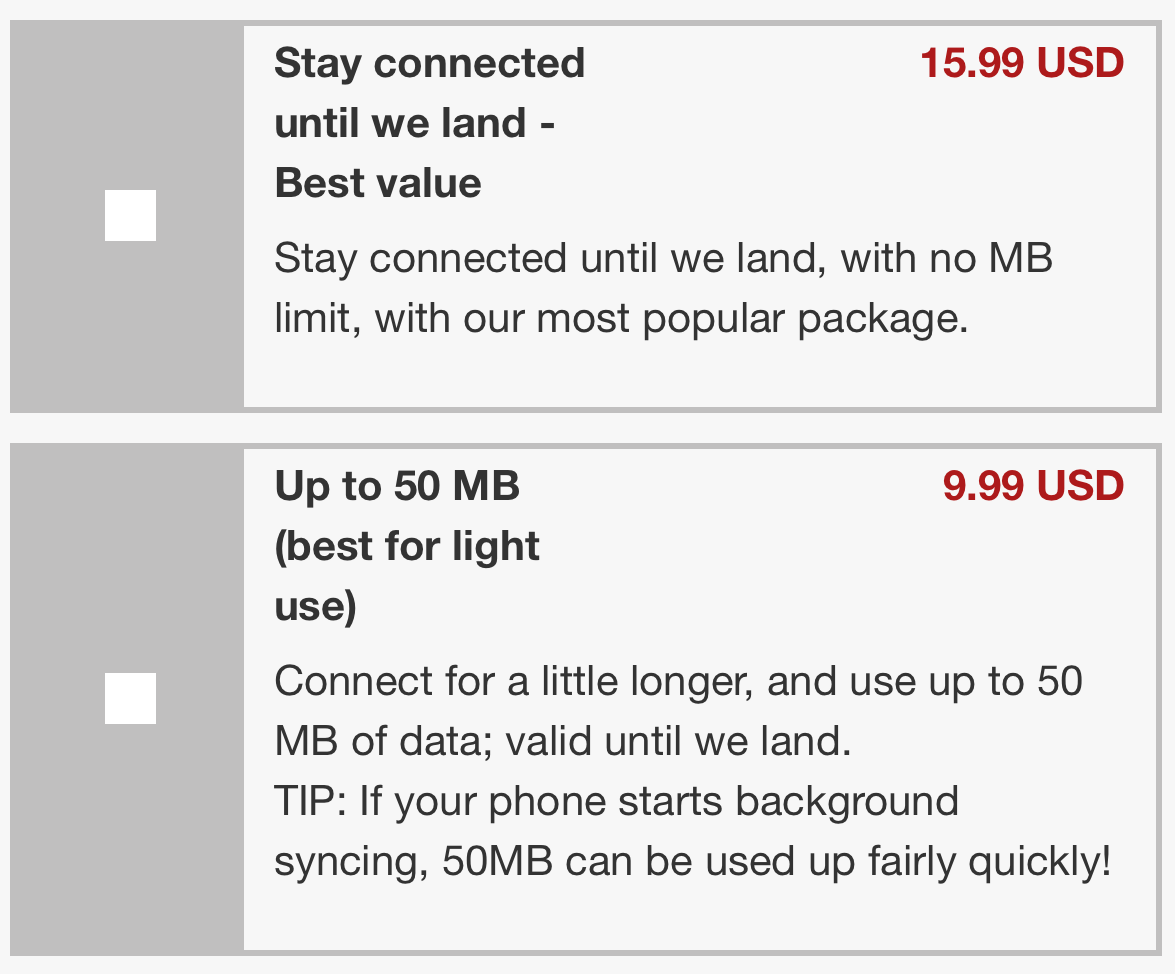Viewport: 1175px width, 974px height.
Task: Click the TIP about background syncing
Action: tap(616, 802)
